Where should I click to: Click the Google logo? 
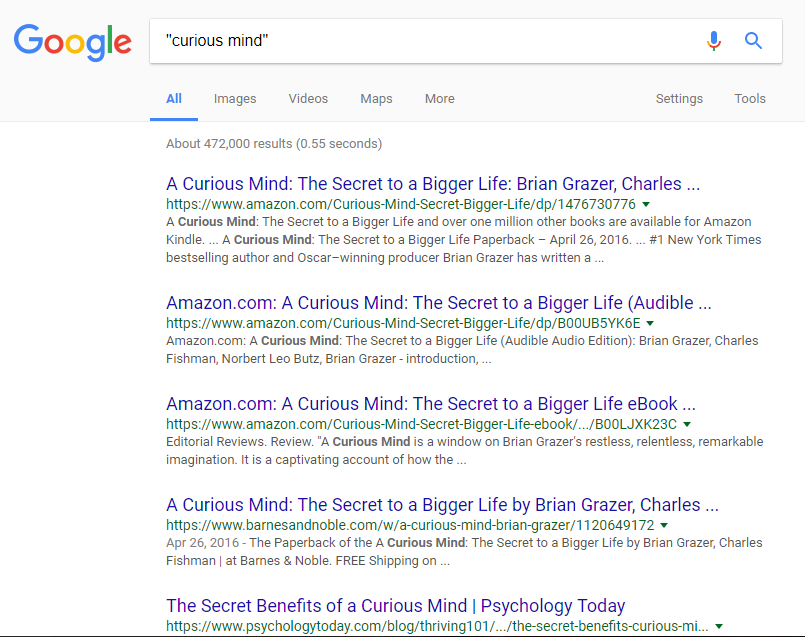pyautogui.click(x=72, y=42)
